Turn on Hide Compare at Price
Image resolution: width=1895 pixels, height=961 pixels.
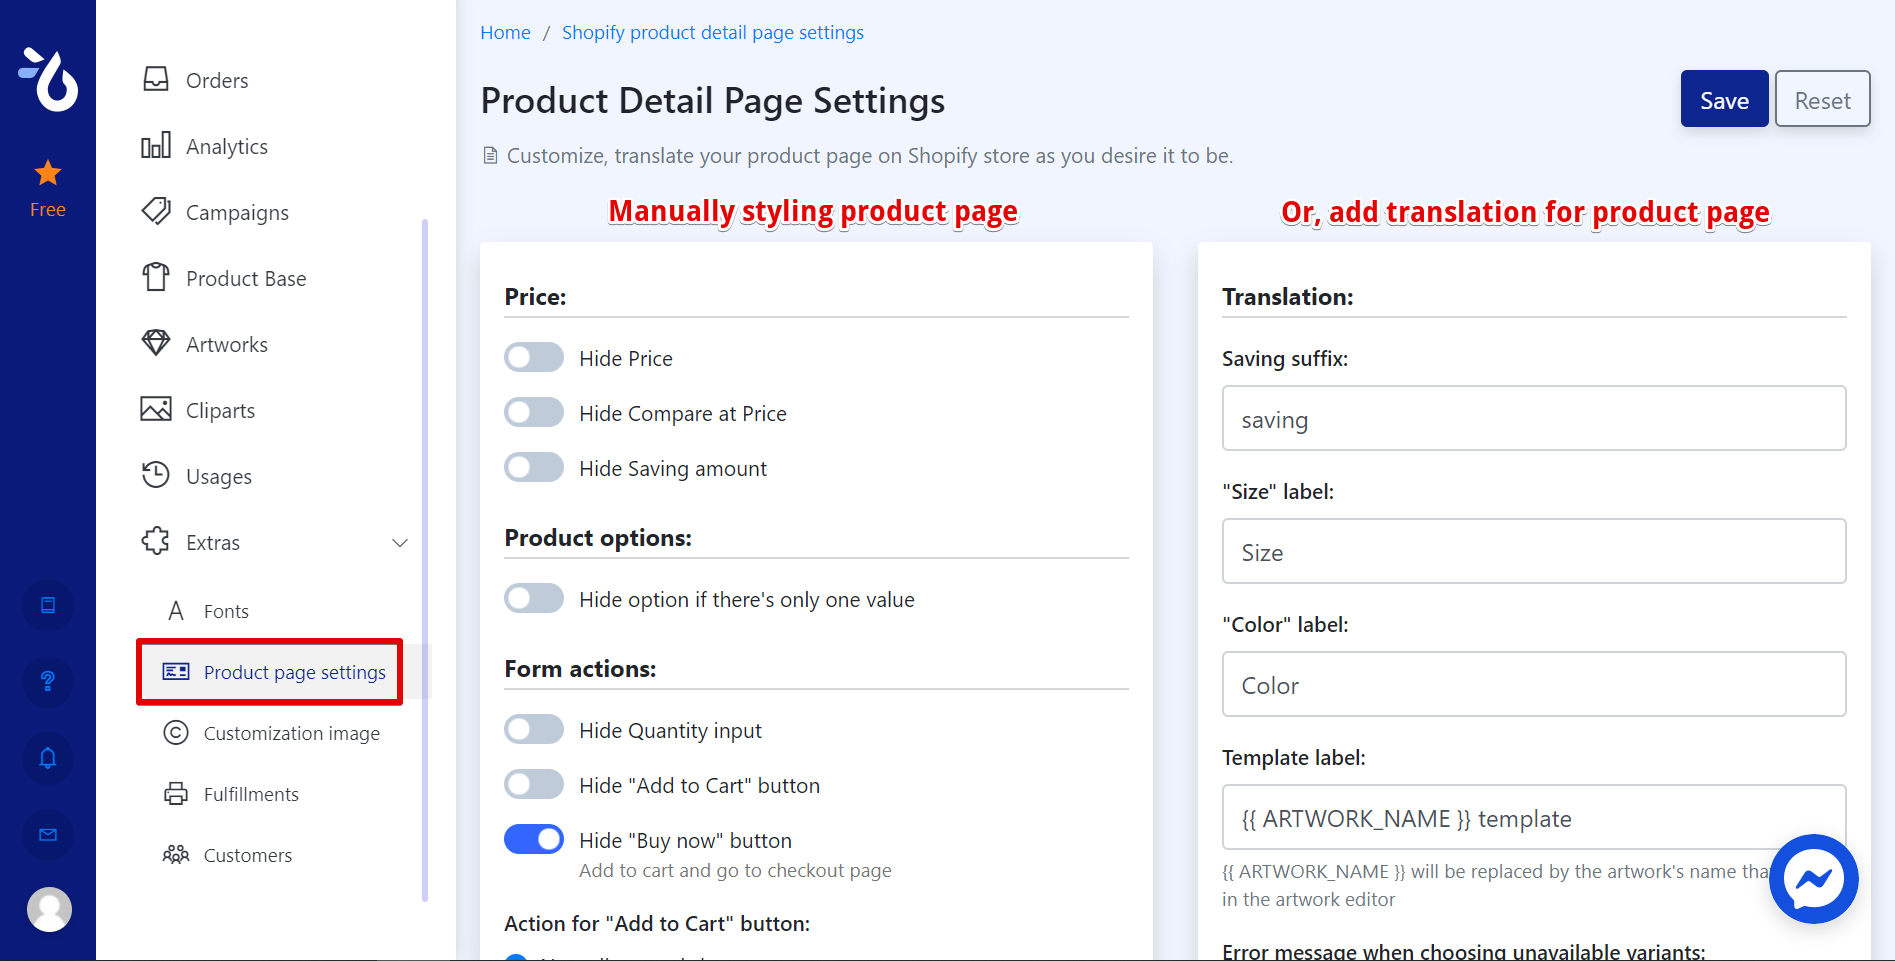pyautogui.click(x=534, y=413)
